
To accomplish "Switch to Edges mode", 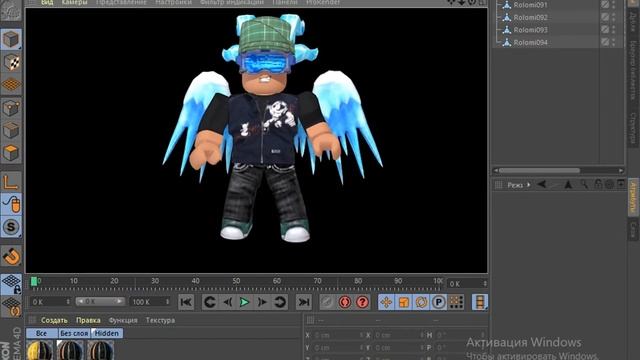I will (11, 131).
